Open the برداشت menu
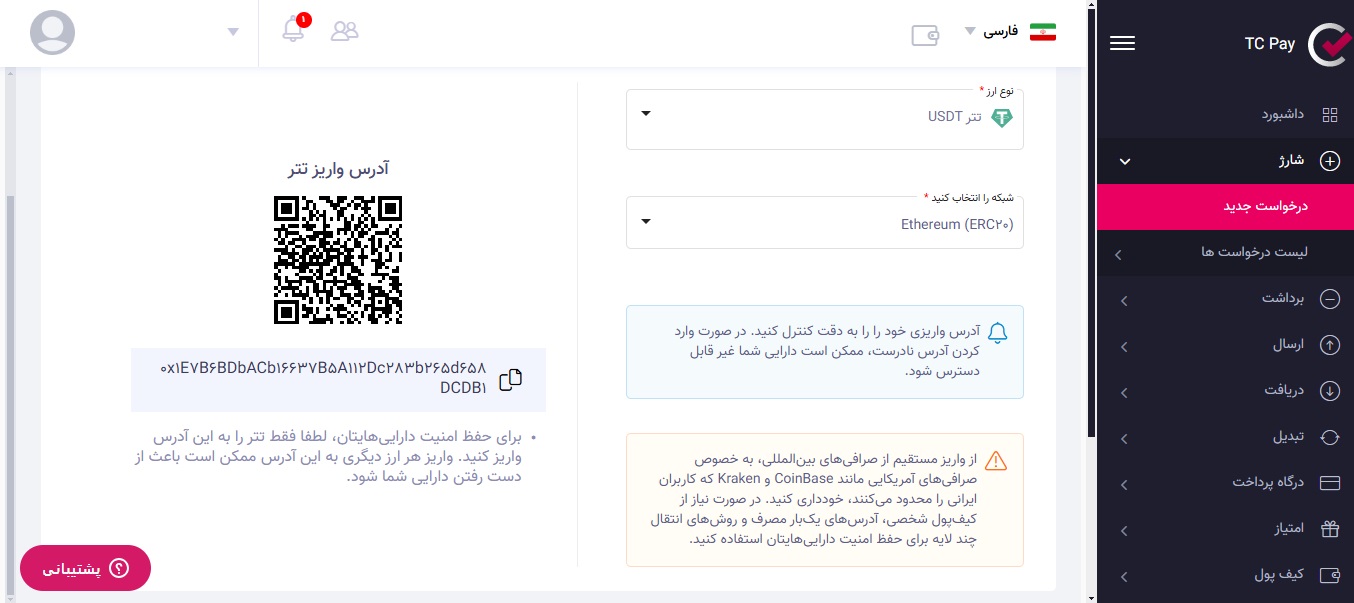Viewport: 1354px width, 603px height. tap(1225, 298)
